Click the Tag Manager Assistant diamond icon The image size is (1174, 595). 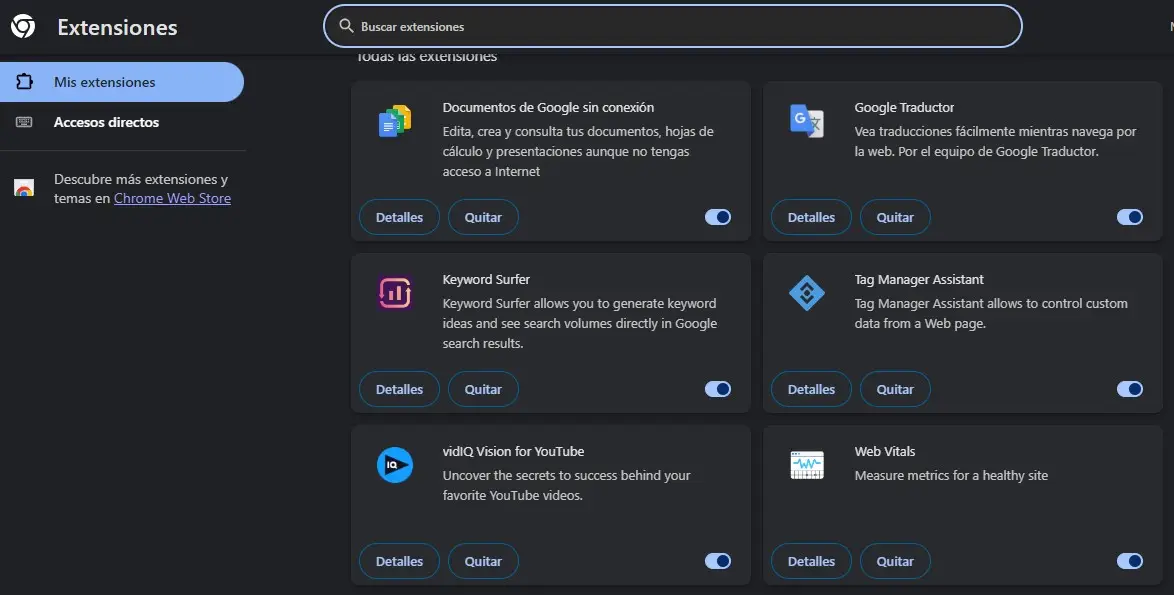coord(807,293)
